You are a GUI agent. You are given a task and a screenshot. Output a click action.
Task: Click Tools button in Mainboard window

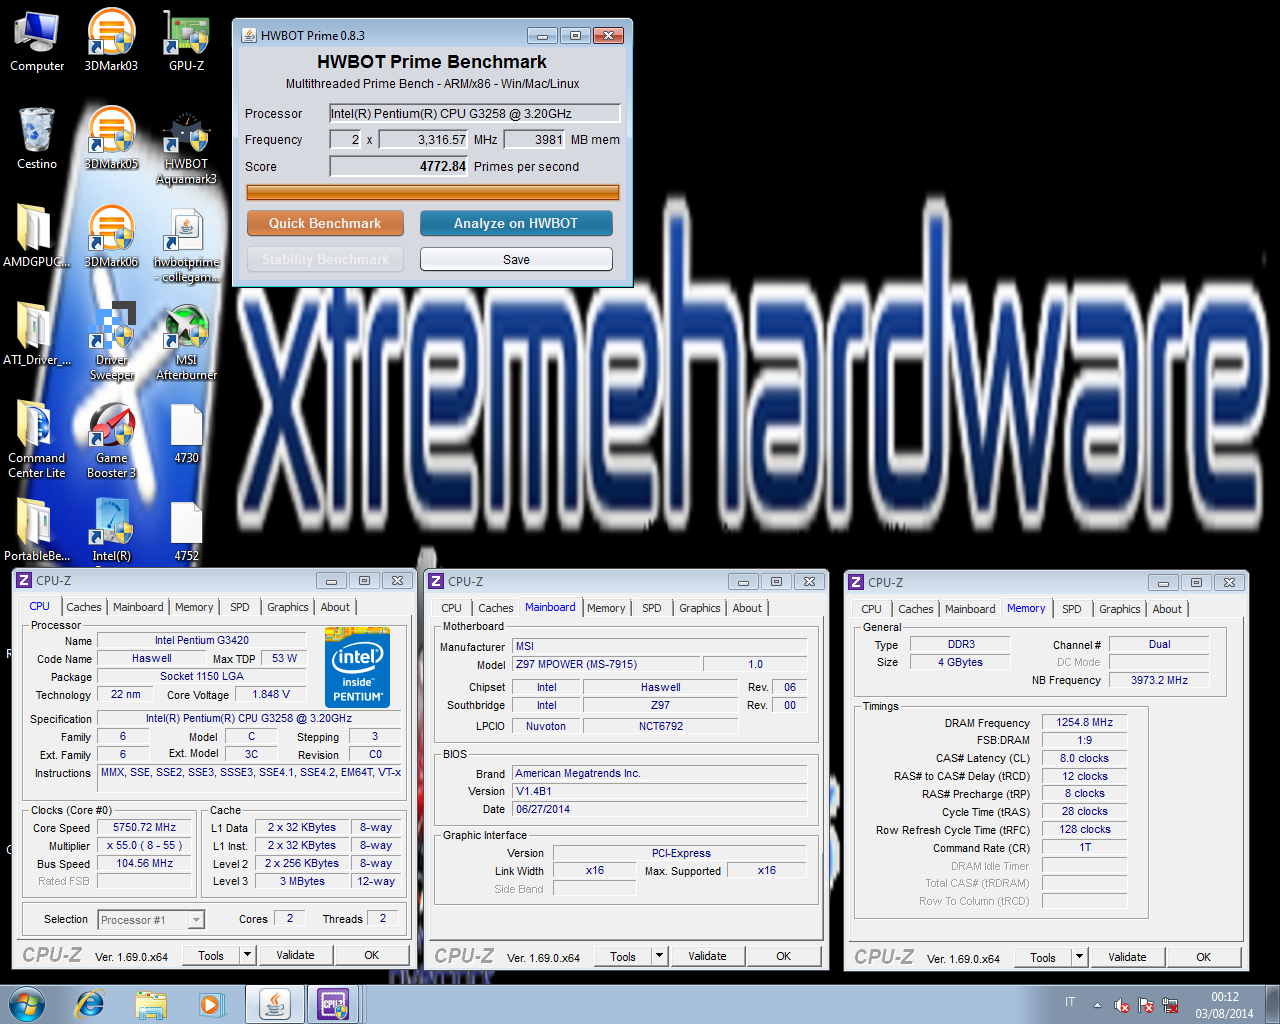[x=623, y=956]
